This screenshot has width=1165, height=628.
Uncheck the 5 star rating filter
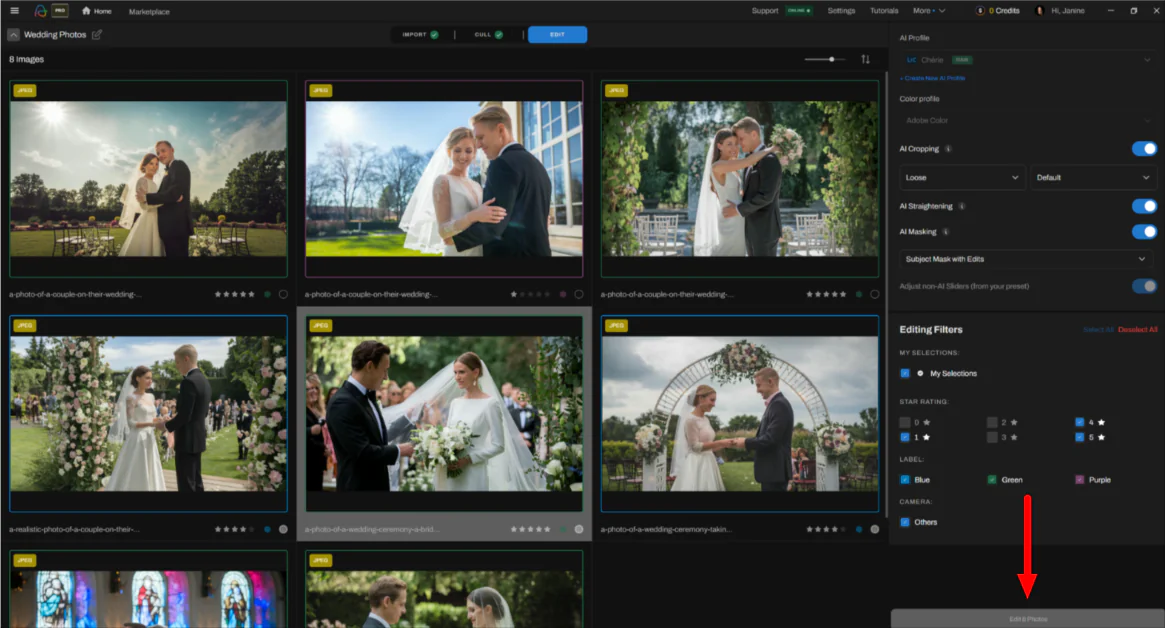[x=1080, y=437]
